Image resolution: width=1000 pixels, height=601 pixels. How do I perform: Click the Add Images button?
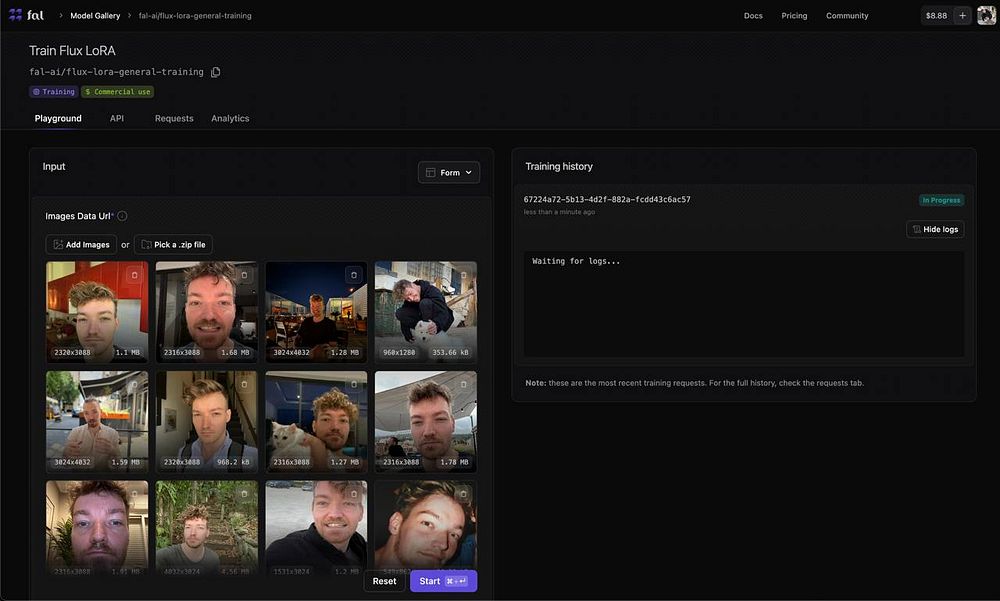[82, 244]
